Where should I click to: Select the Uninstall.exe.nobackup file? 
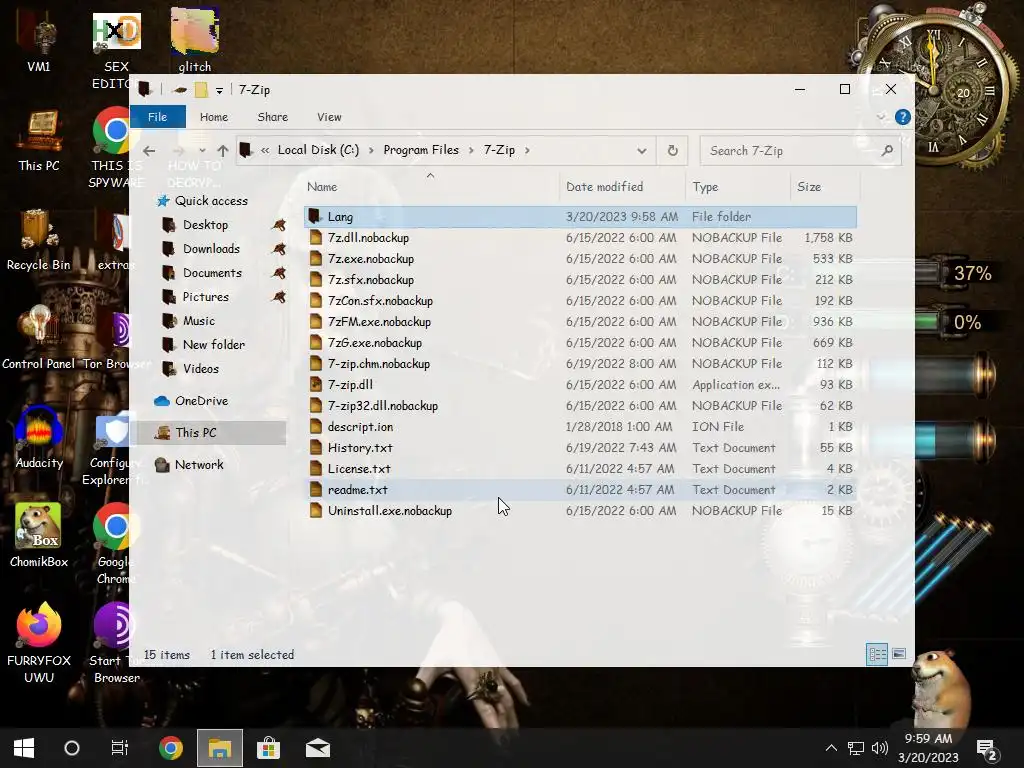click(580, 511)
